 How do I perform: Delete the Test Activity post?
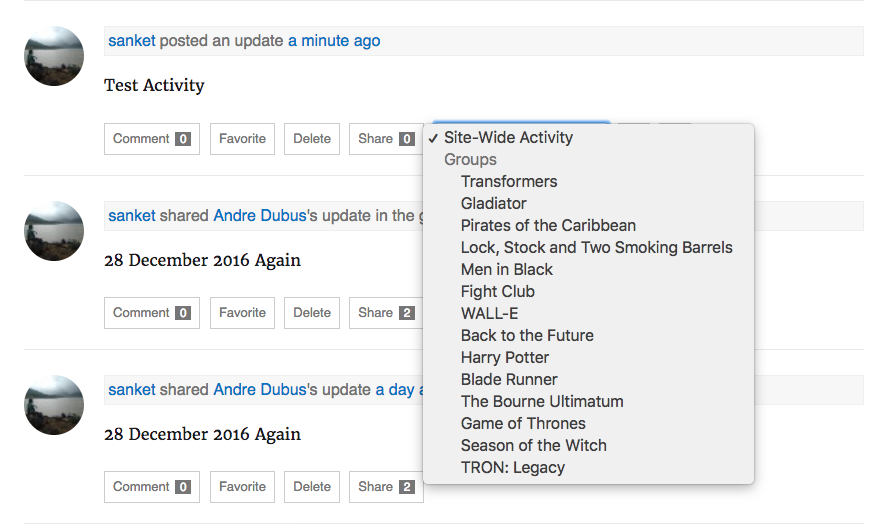coord(311,139)
